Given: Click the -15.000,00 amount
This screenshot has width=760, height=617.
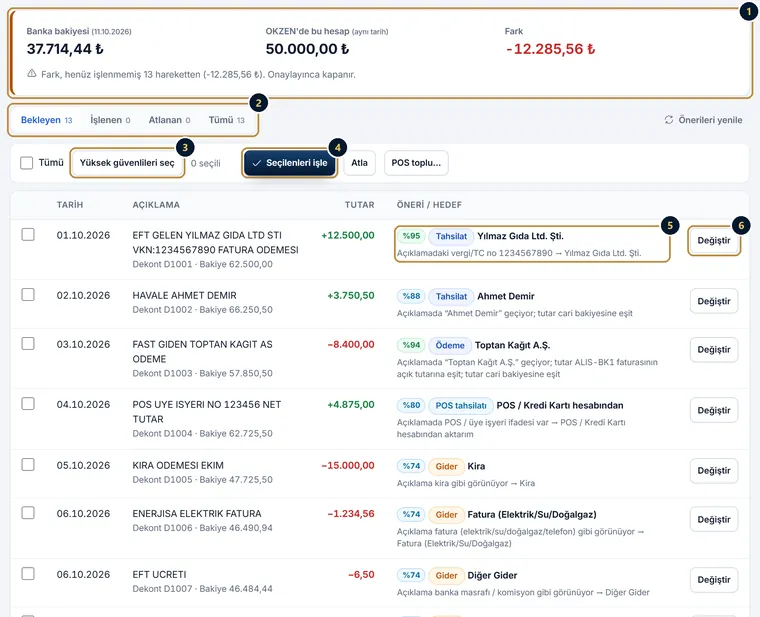Looking at the screenshot, I should 348,465.
